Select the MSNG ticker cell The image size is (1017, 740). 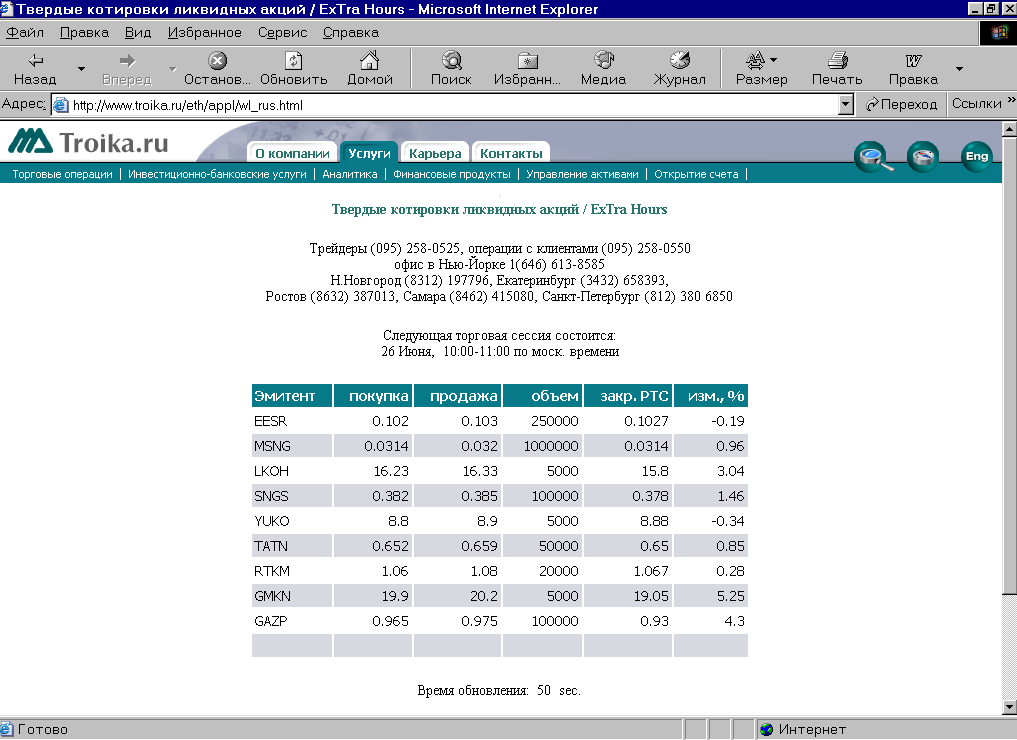292,446
